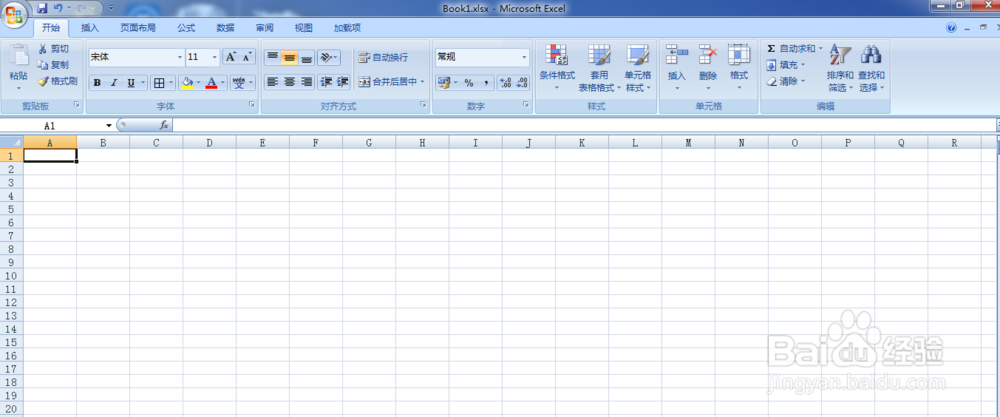Image resolution: width=1000 pixels, height=417 pixels.
Task: Click the increase indent icon
Action: click(342, 82)
